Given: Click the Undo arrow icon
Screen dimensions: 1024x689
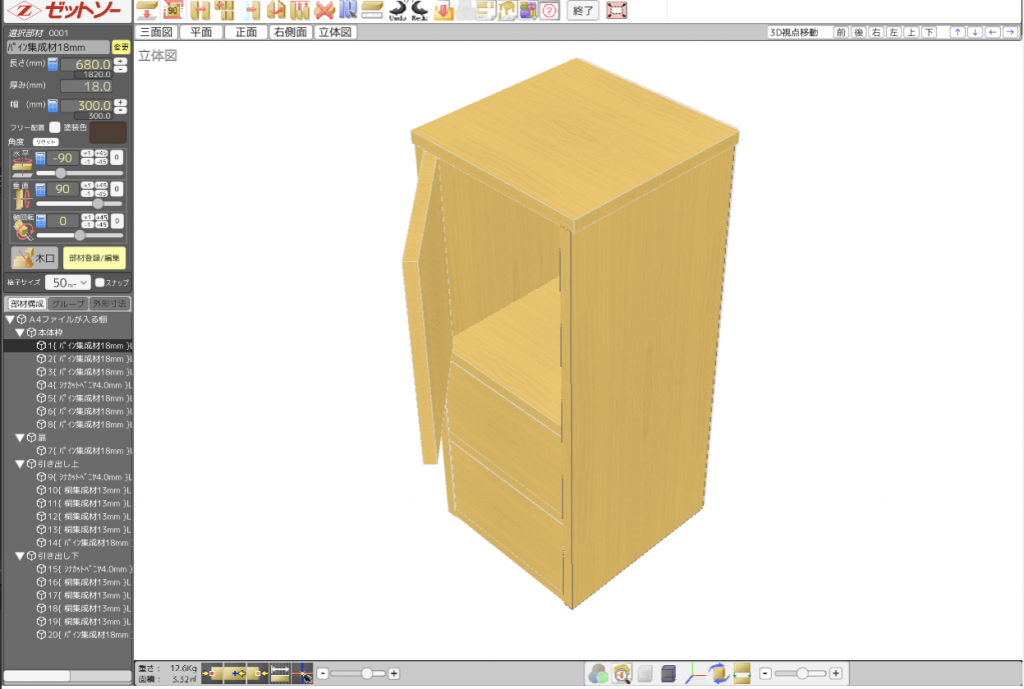Looking at the screenshot, I should 397,10.
